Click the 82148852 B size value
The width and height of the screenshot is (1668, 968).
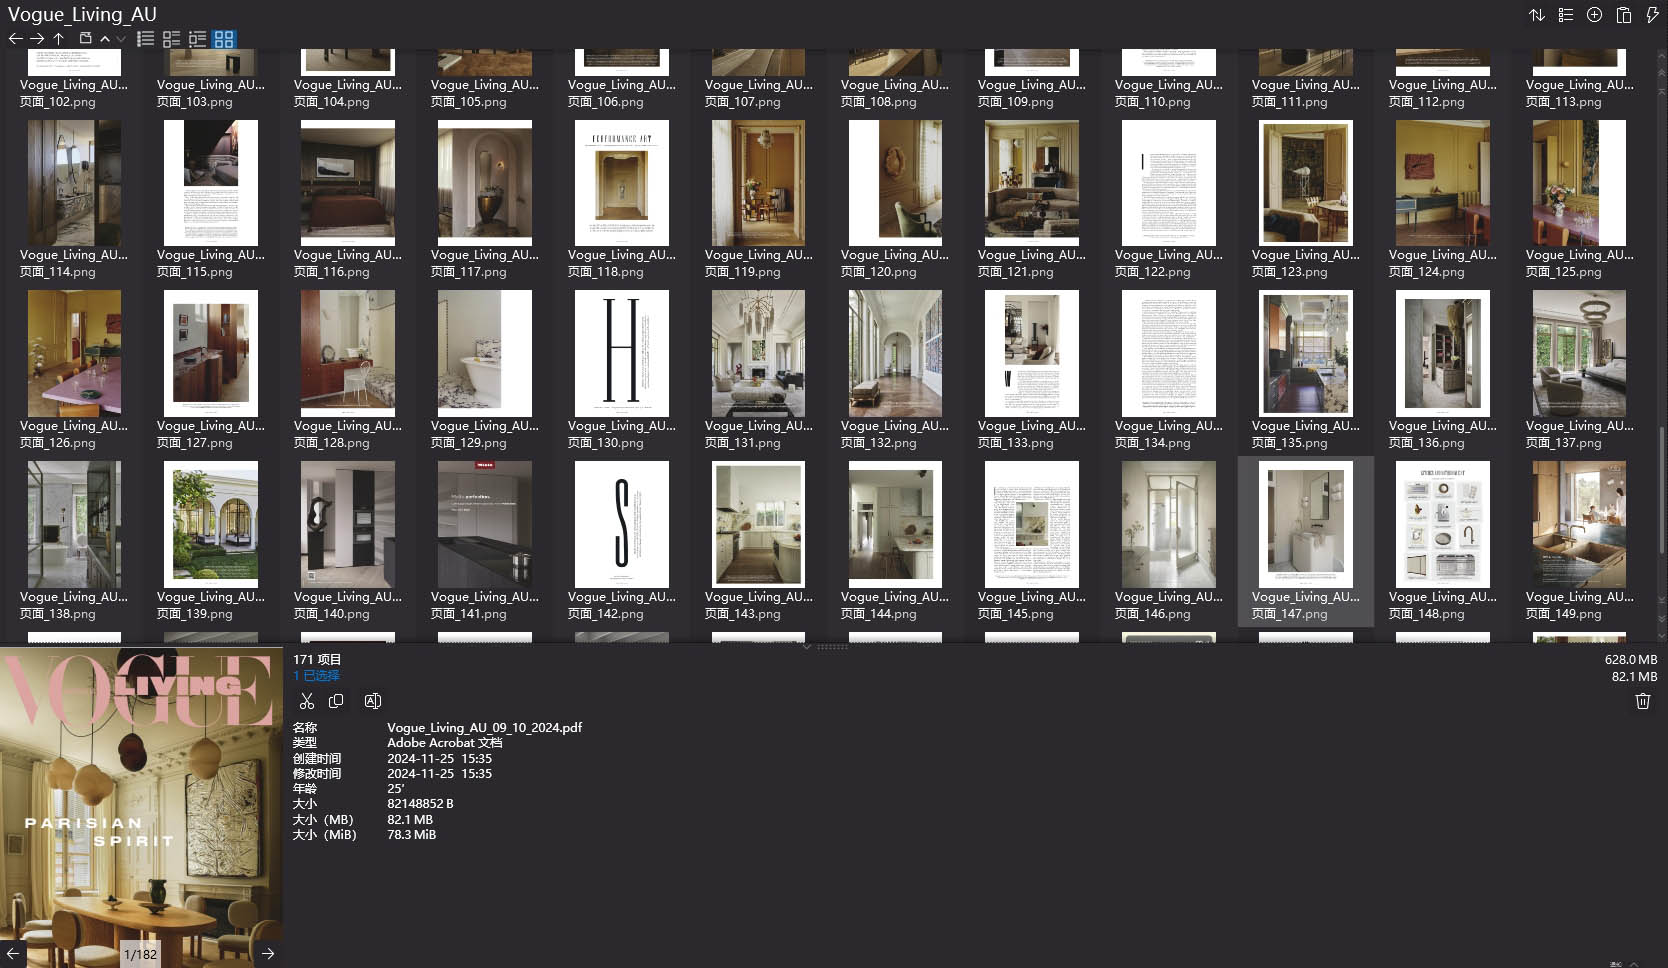coord(420,804)
